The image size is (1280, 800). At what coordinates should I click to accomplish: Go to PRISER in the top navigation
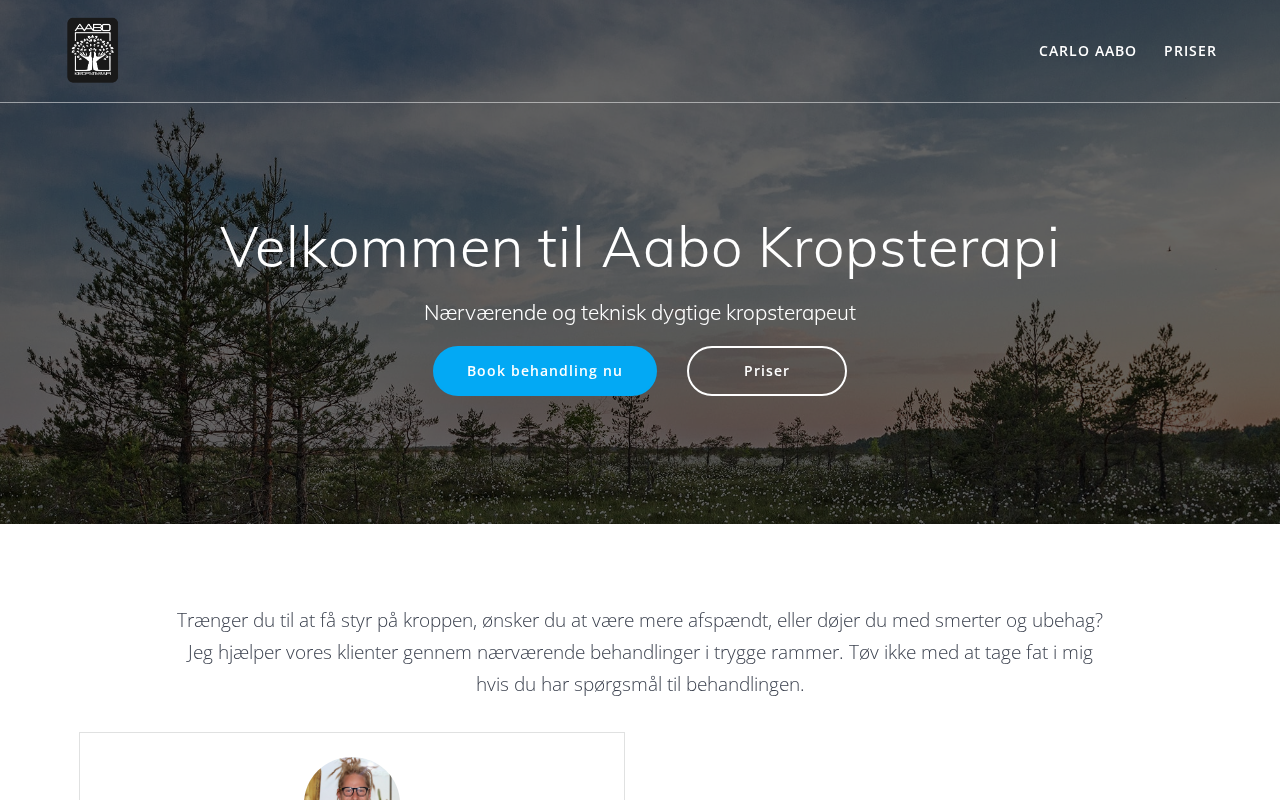1190,51
